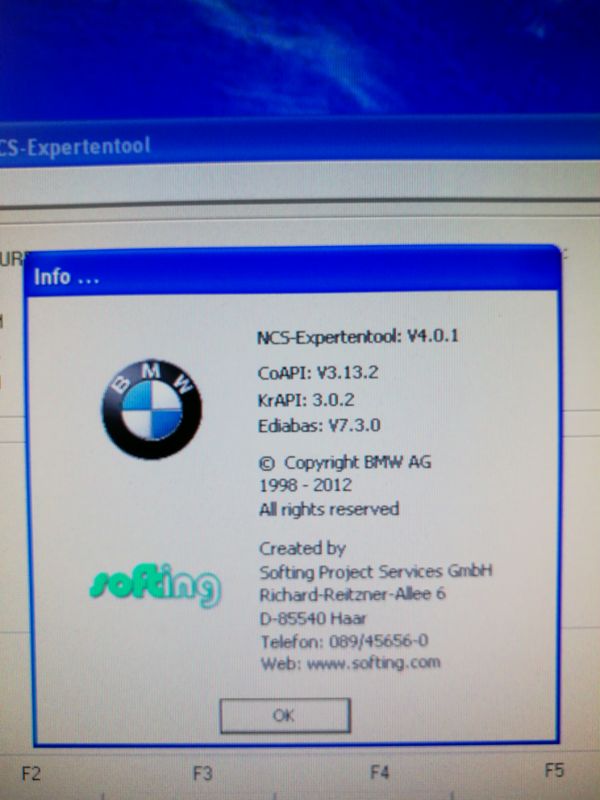Click the Telefon 089/45656-0 line
This screenshot has width=600, height=800.
pos(344,640)
